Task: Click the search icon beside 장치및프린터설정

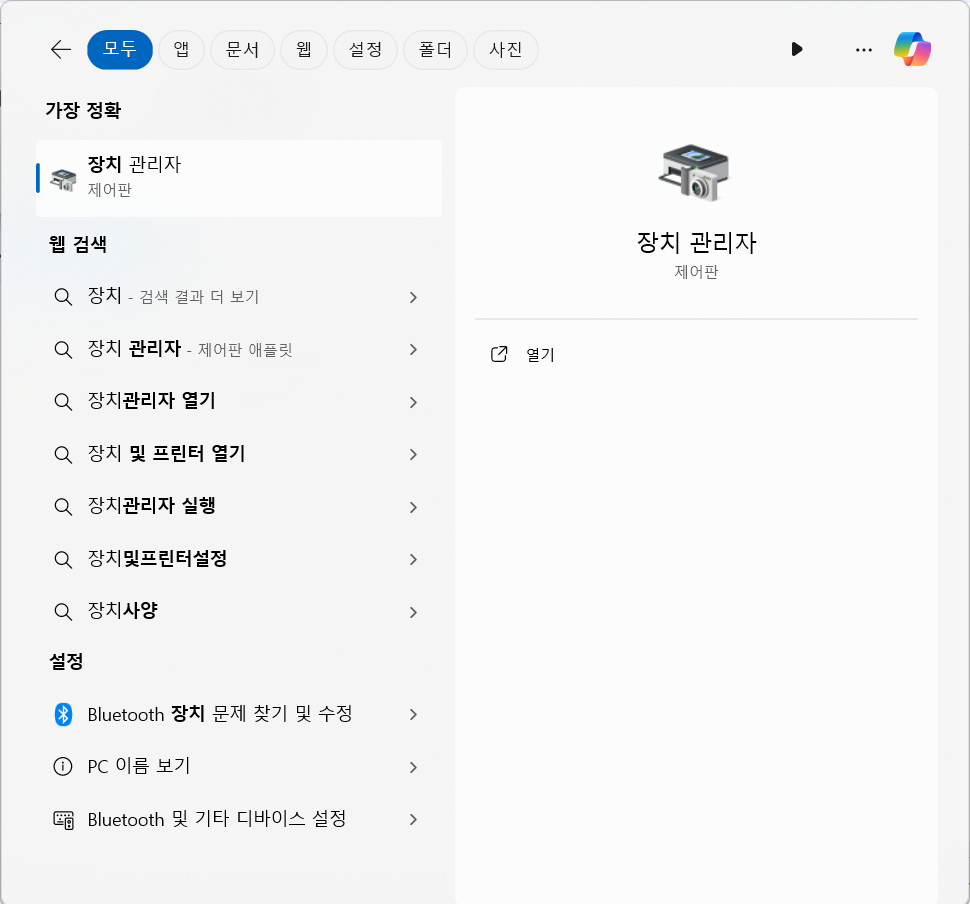Action: tap(63, 559)
